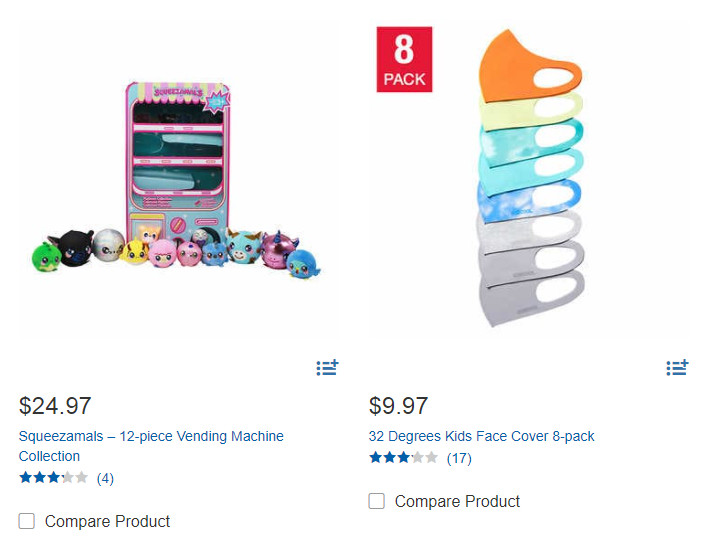717x551 pixels.
Task: Click add-to-list icon for 32 Degrees Face Cover
Action: [677, 368]
